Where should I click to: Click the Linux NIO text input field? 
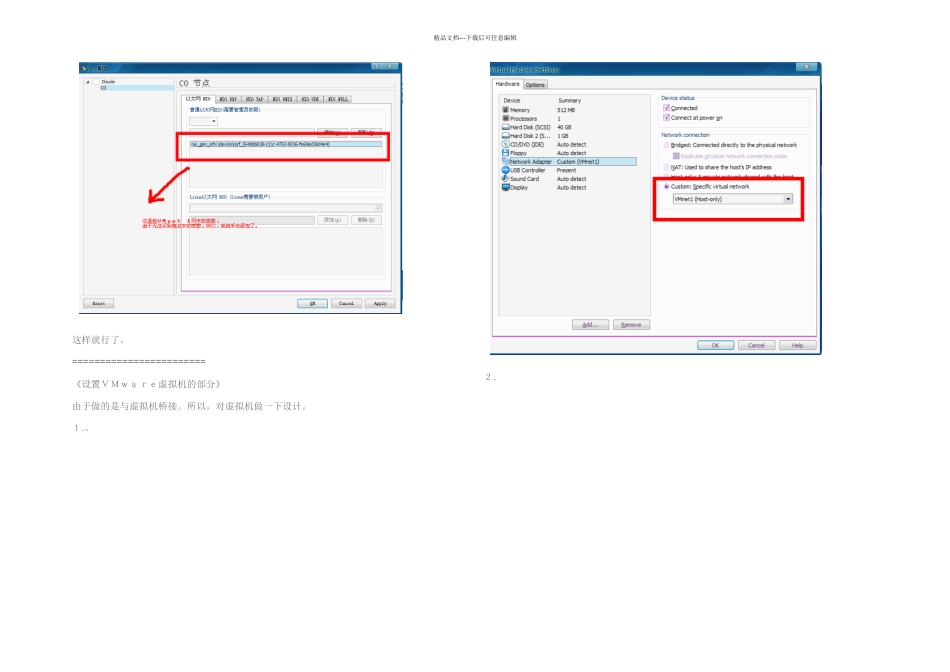pos(252,221)
